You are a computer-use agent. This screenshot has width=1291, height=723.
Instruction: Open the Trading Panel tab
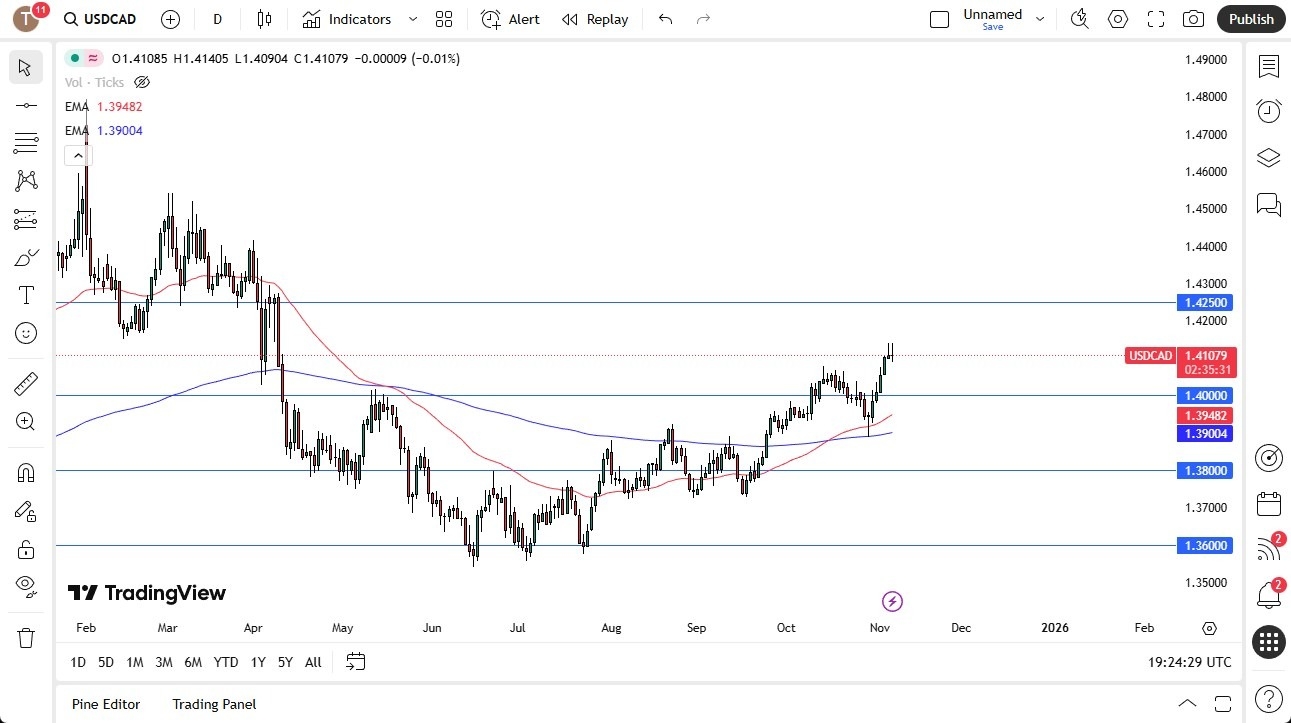click(213, 704)
